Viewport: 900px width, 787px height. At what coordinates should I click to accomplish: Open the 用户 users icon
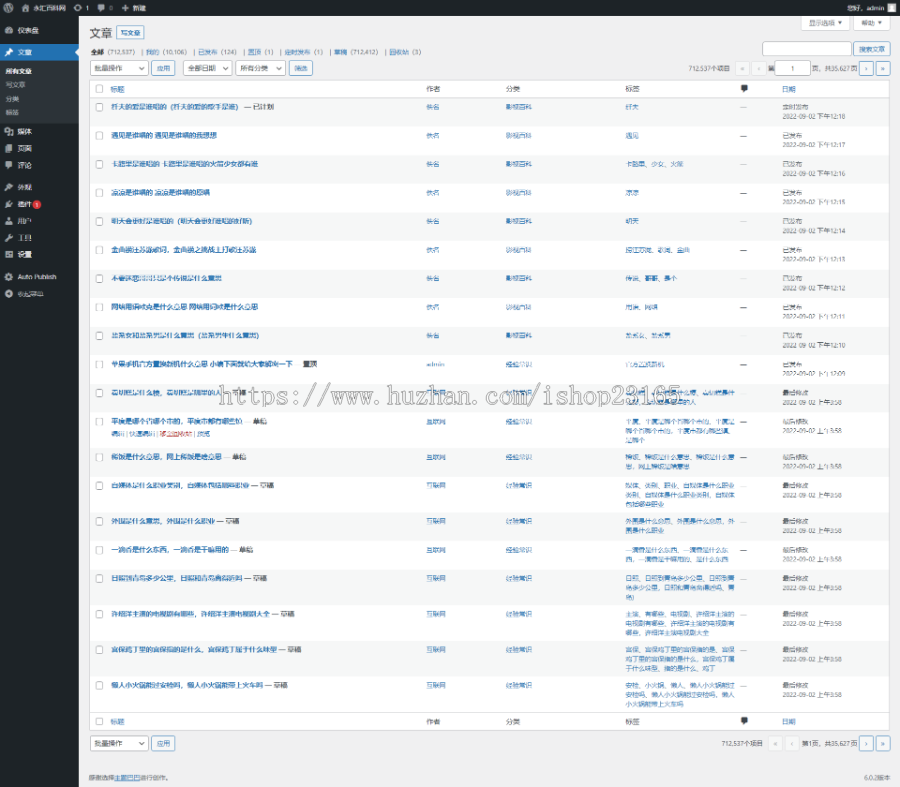[x=9, y=221]
